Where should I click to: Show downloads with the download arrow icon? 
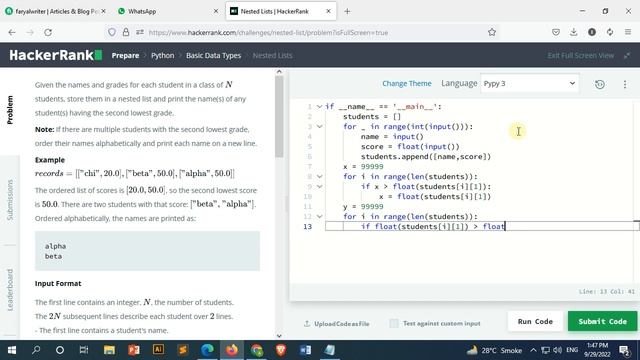point(573,32)
